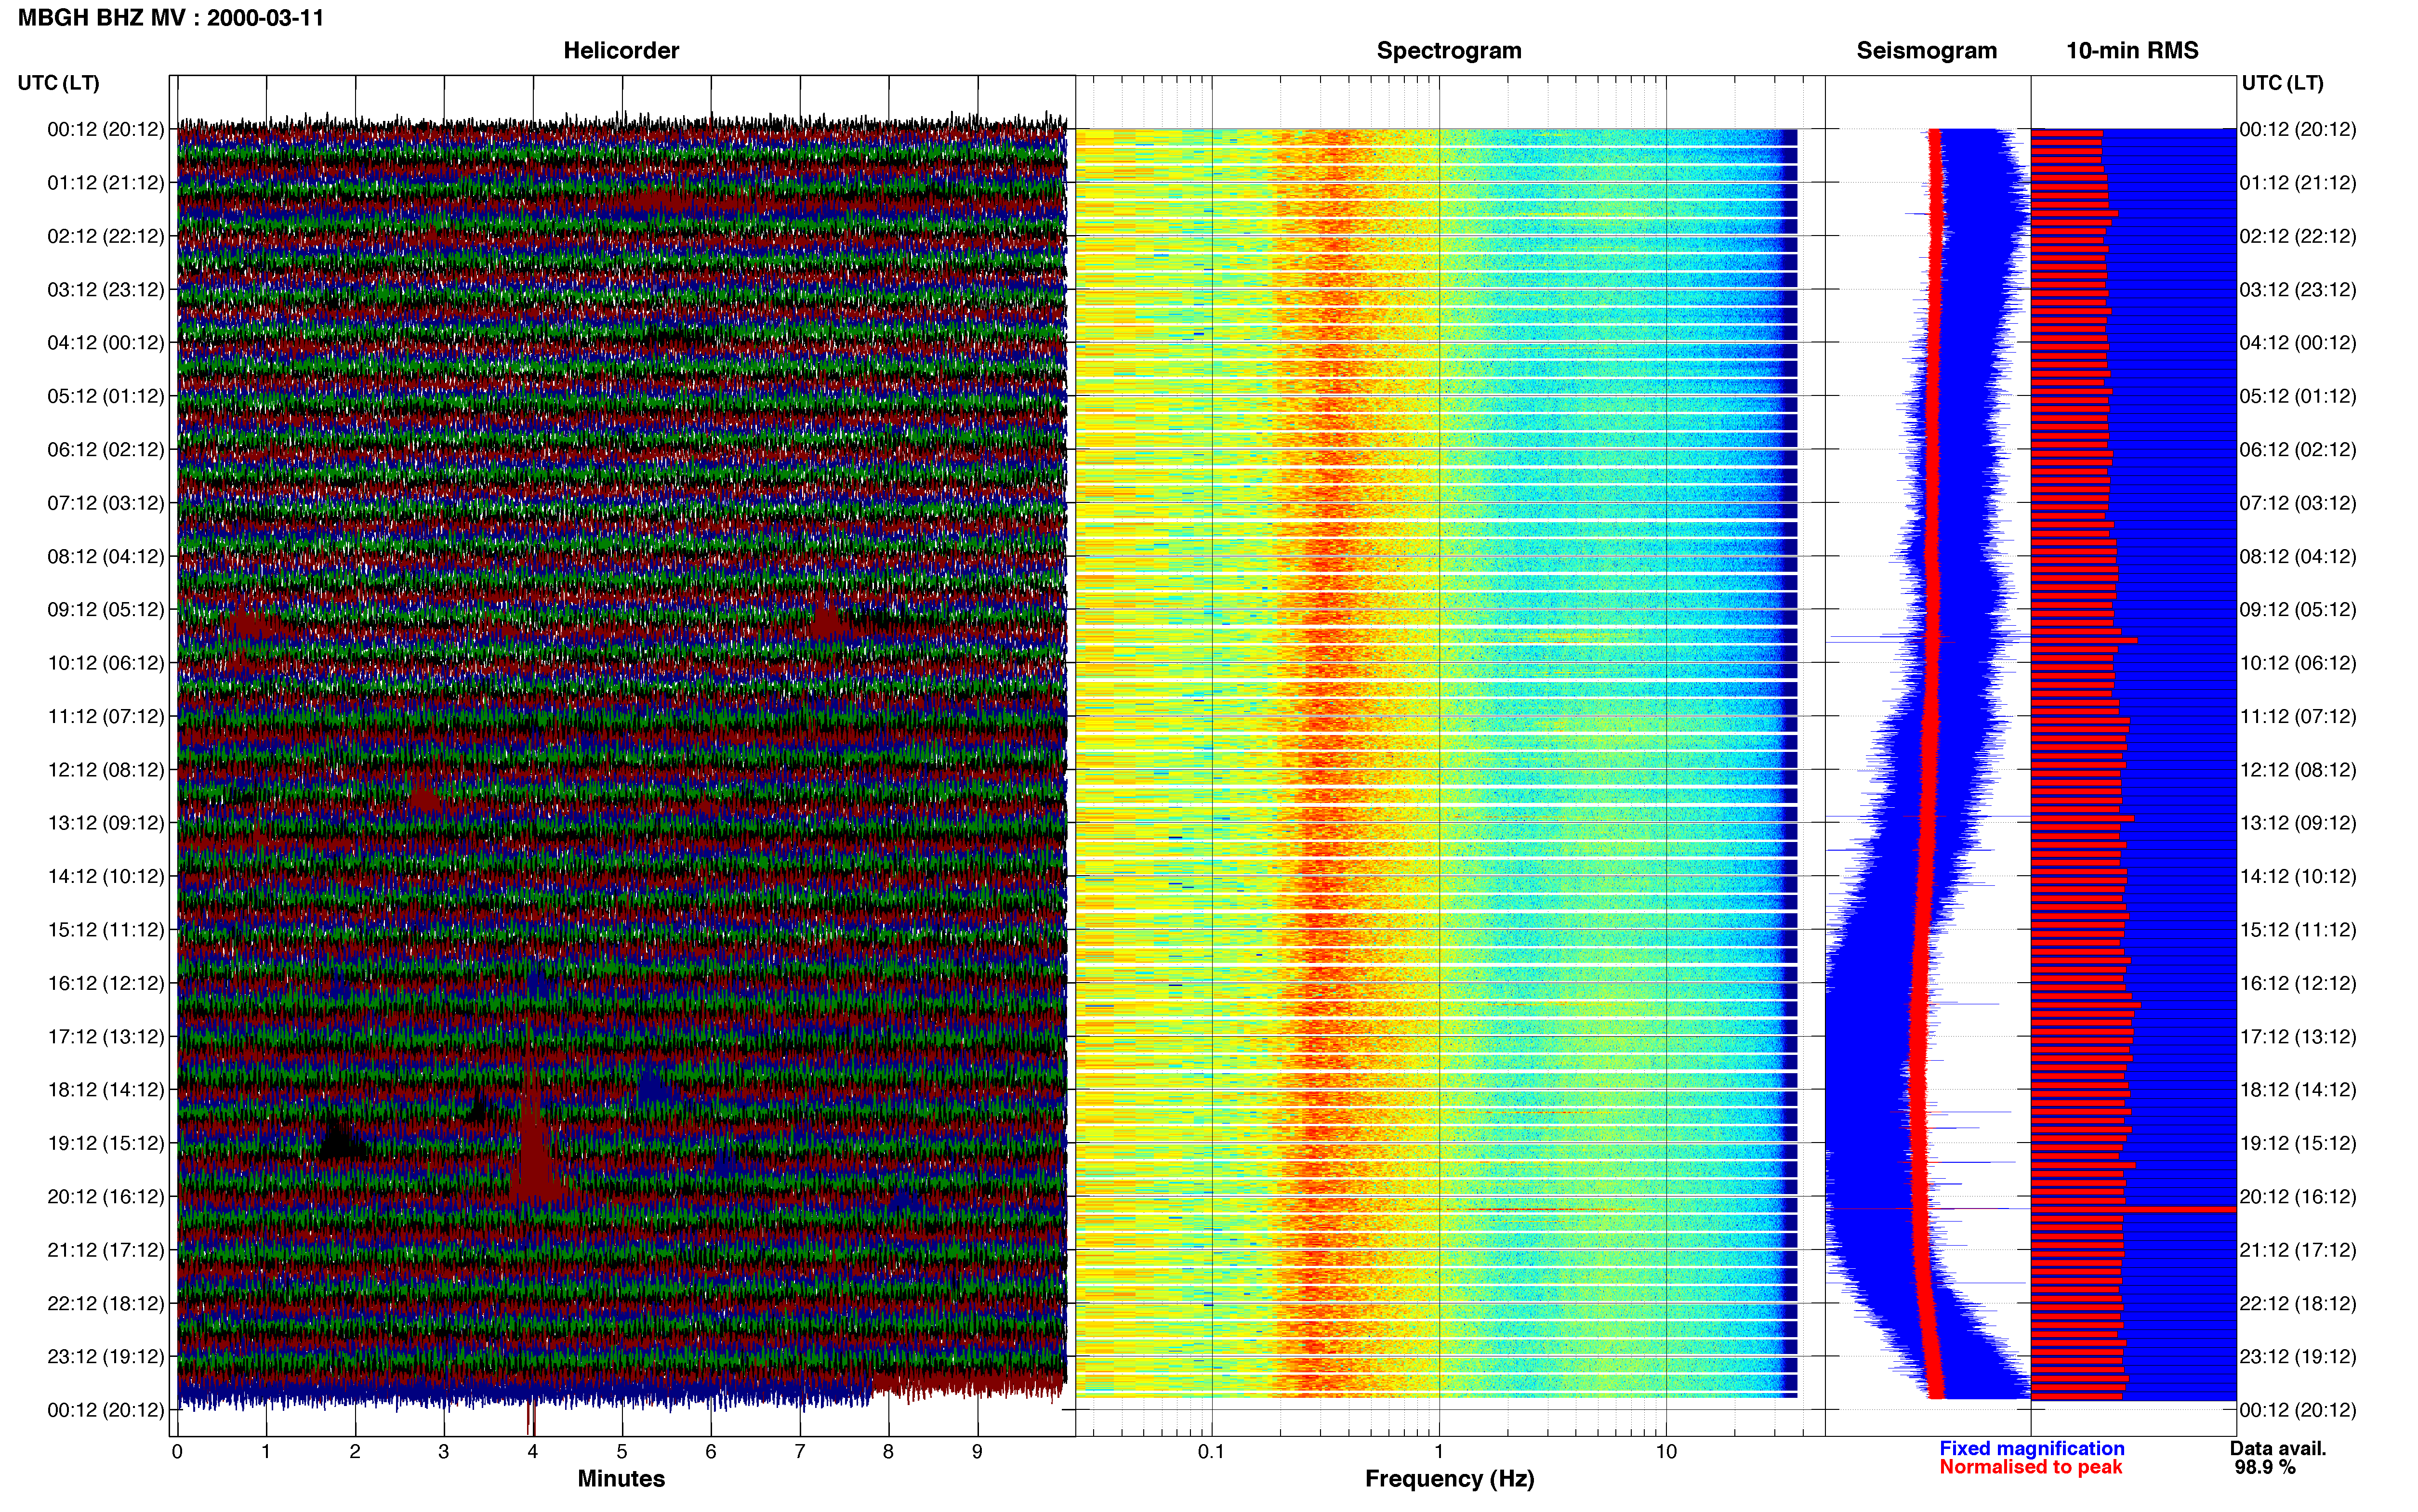Screen dimensions: 2418x1512
Task: Click left time label 01:12 (21:12)
Action: tap(106, 183)
